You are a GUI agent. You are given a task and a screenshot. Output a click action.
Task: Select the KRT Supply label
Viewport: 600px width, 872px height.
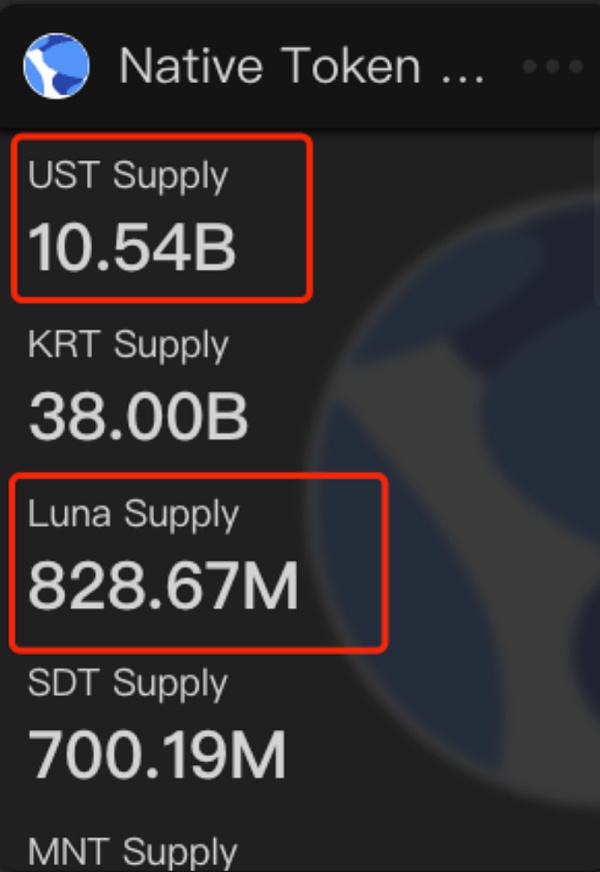128,345
